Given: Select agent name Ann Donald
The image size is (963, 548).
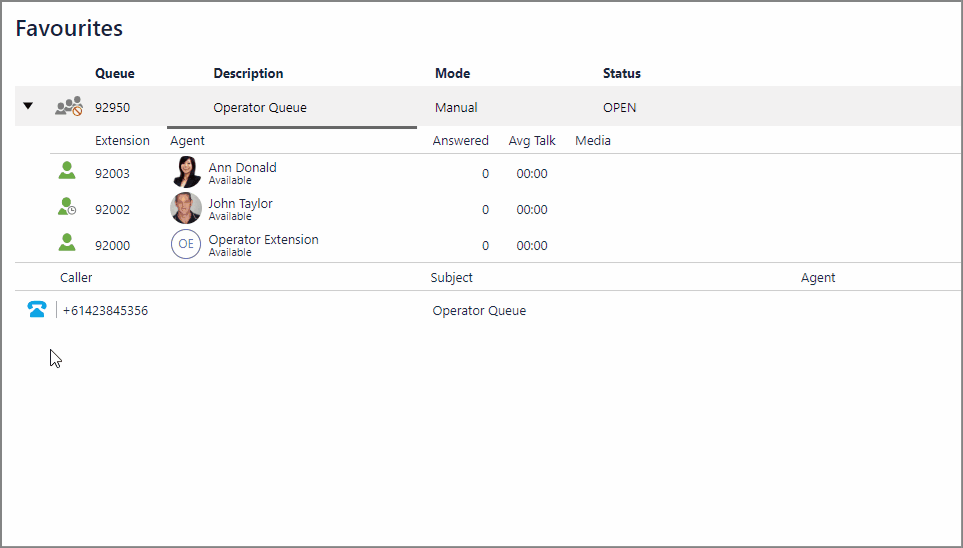Looking at the screenshot, I should click(x=243, y=167).
